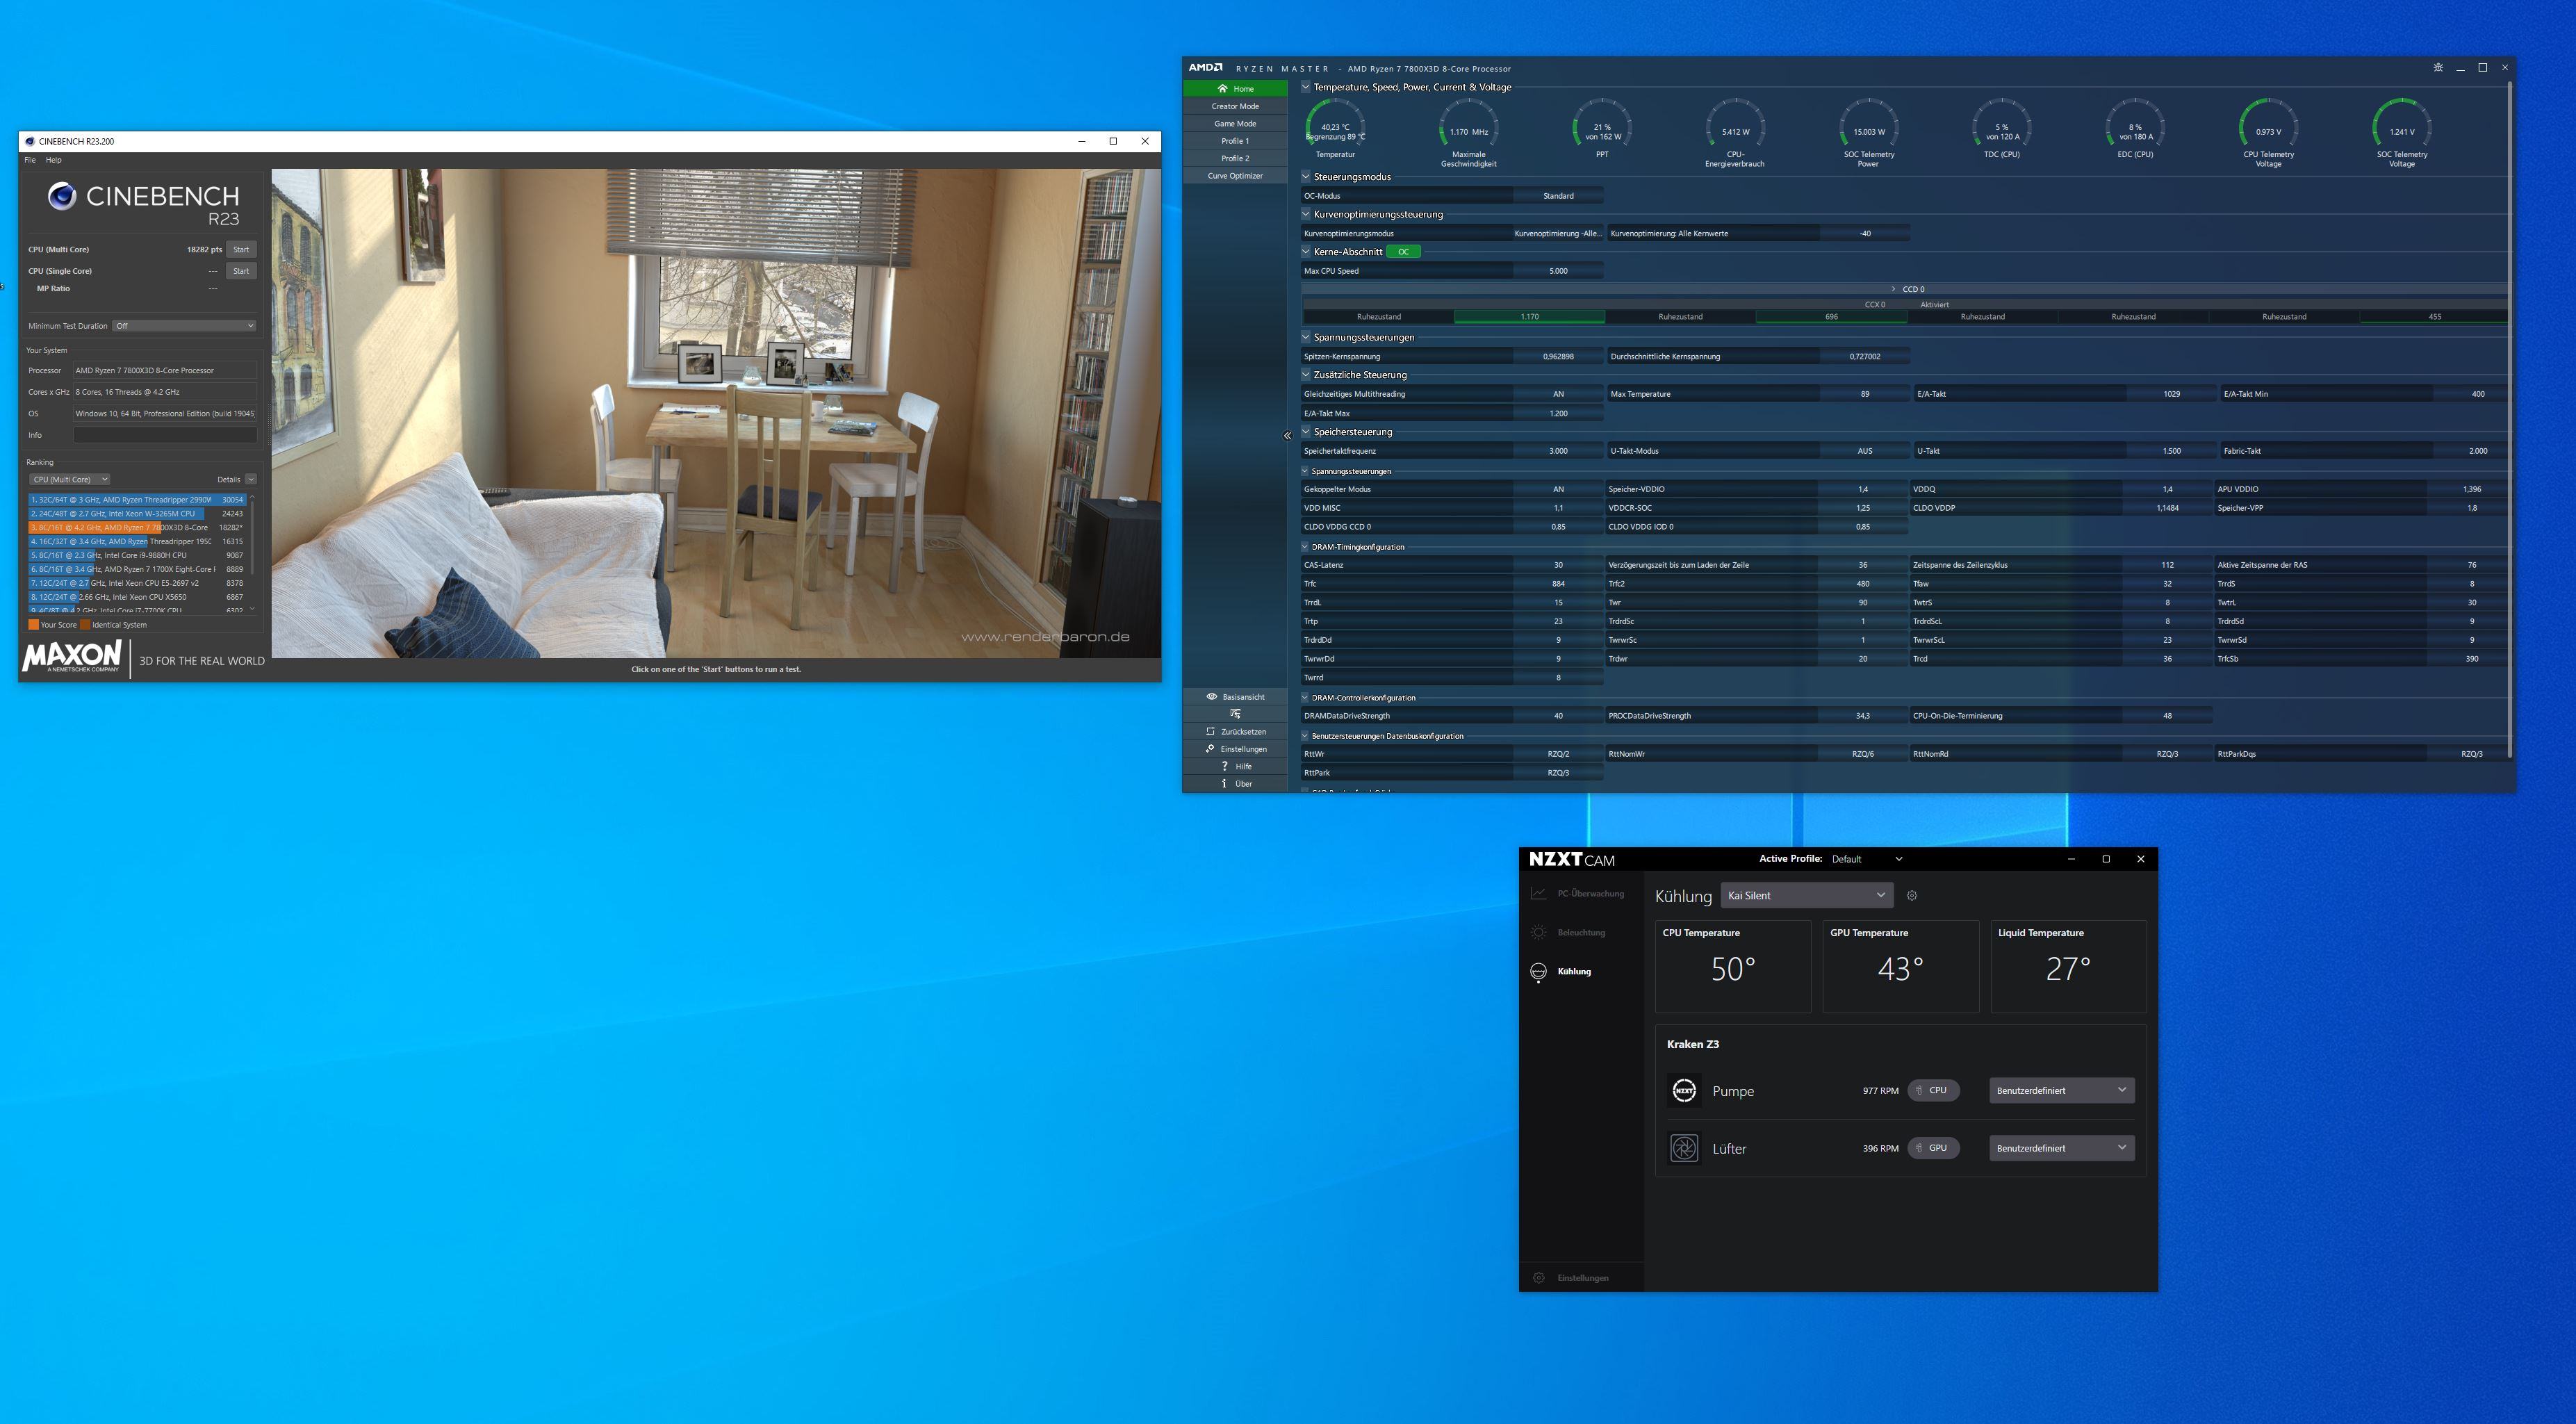Click the Pumpe NZXT pump icon

tap(1684, 1091)
